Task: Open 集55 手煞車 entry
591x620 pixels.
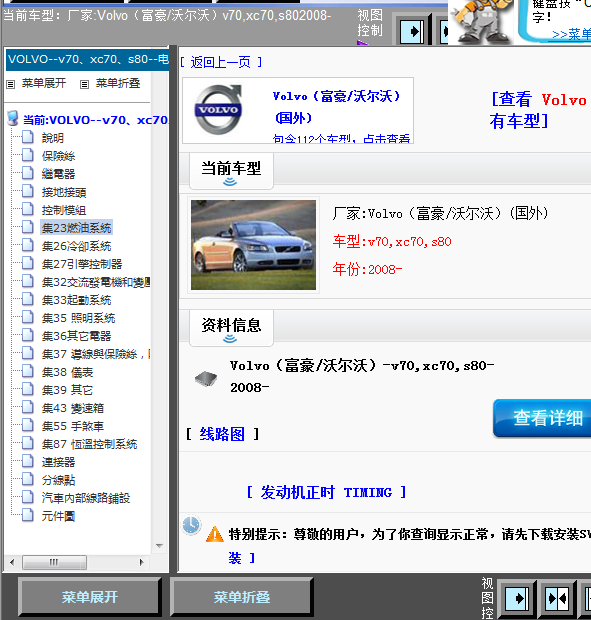Action: tap(73, 426)
